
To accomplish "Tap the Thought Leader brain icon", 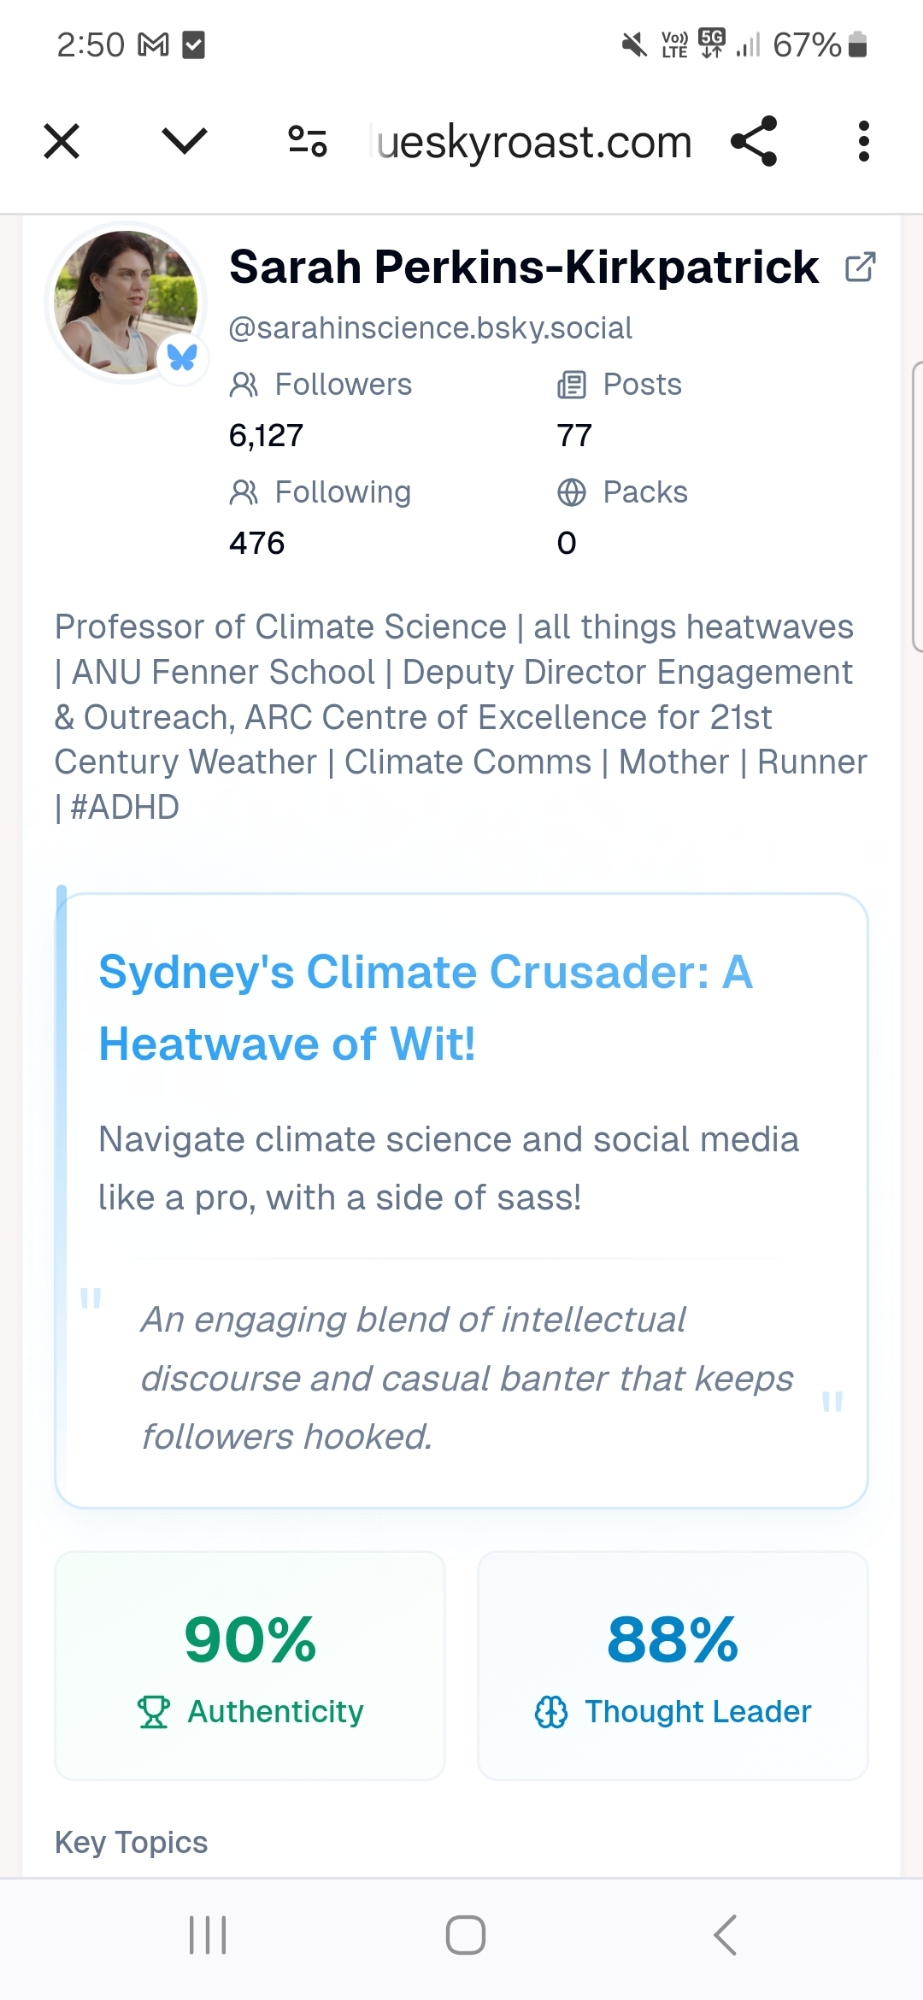I will pyautogui.click(x=551, y=1712).
